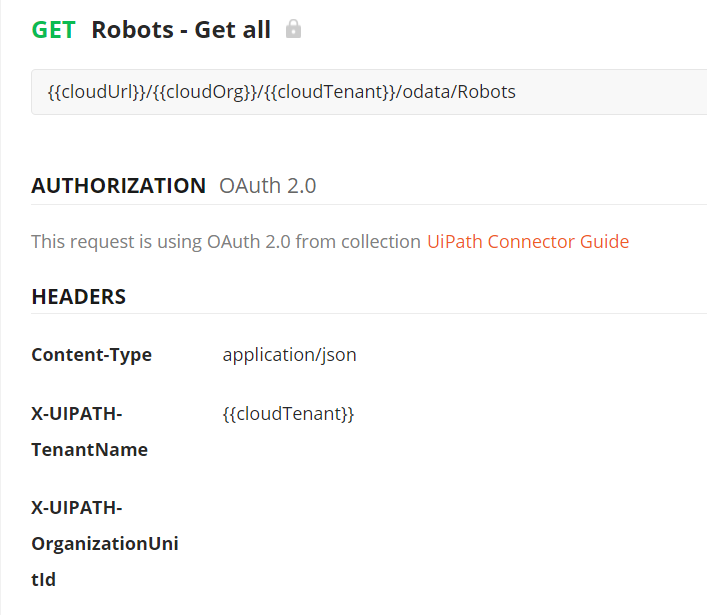Screen dimensions: 707x615
Task: Click the AUTHORIZATION section heading
Action: (x=118, y=186)
